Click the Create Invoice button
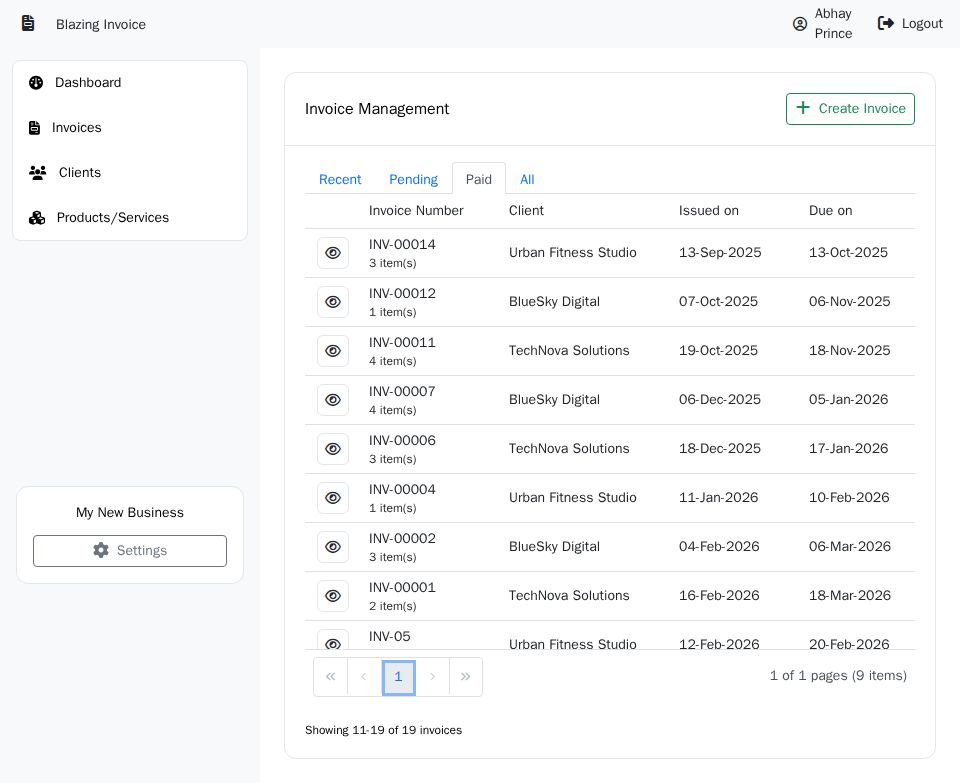 [x=850, y=108]
